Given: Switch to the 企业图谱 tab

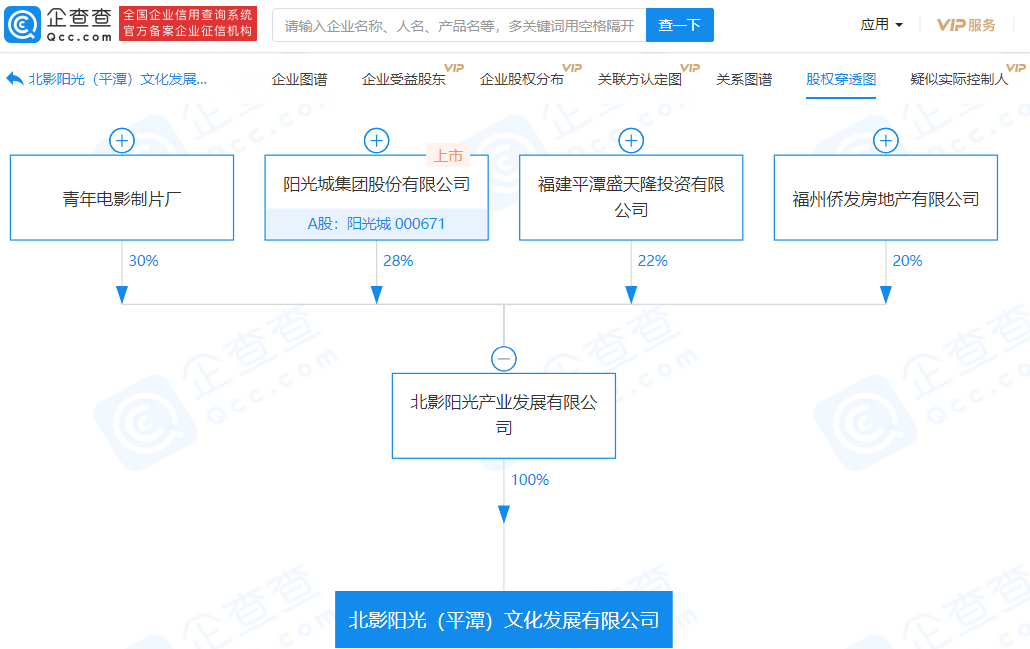Looking at the screenshot, I should click(x=299, y=79).
